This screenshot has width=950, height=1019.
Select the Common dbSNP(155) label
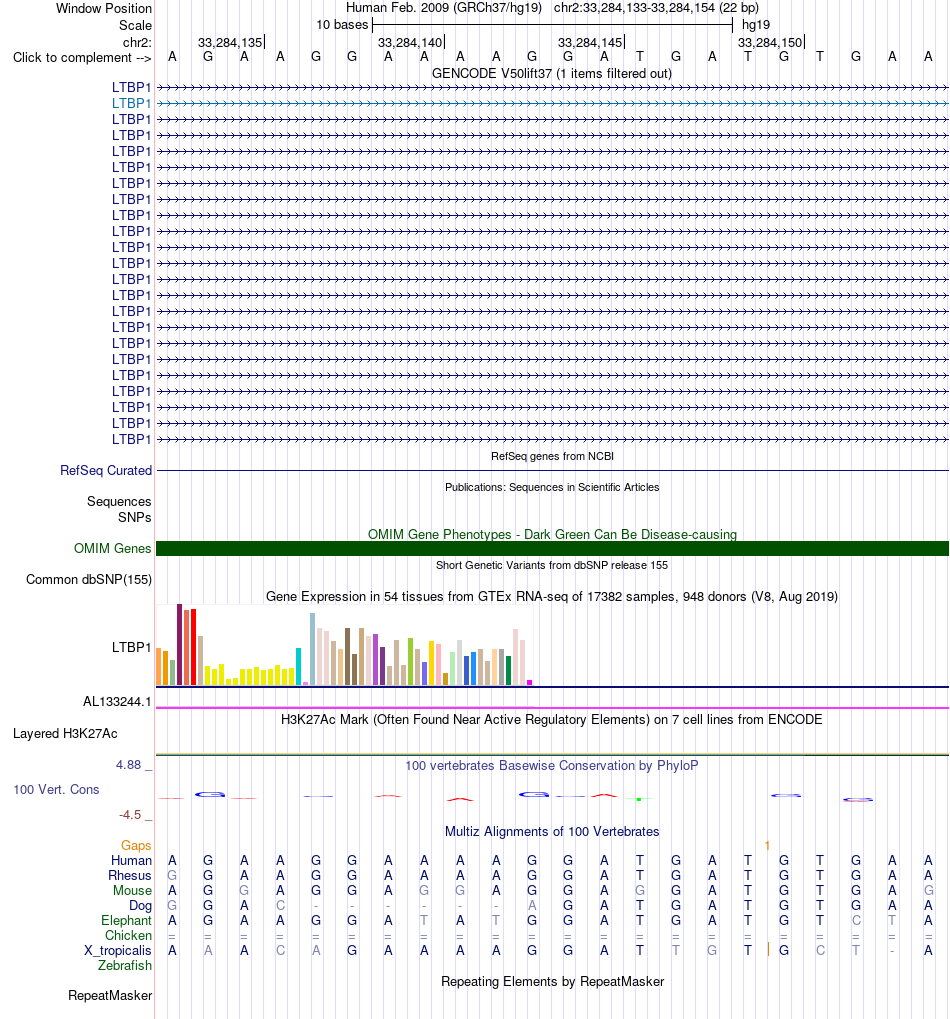point(89,580)
